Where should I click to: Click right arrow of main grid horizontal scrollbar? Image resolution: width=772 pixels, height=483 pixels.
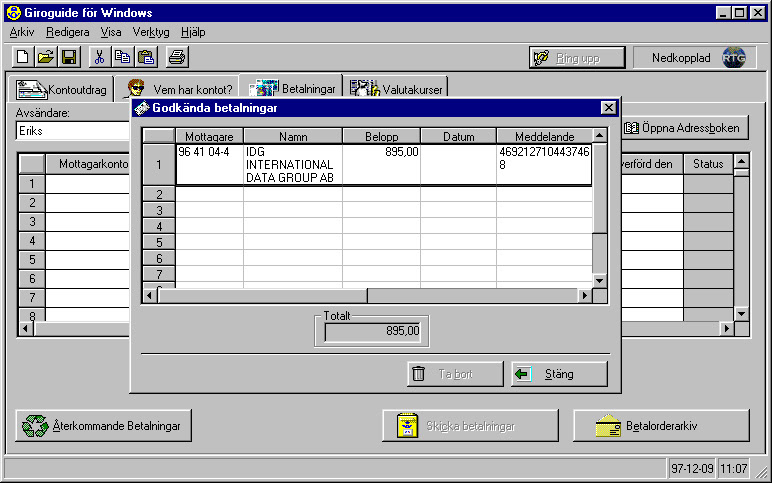coord(727,328)
